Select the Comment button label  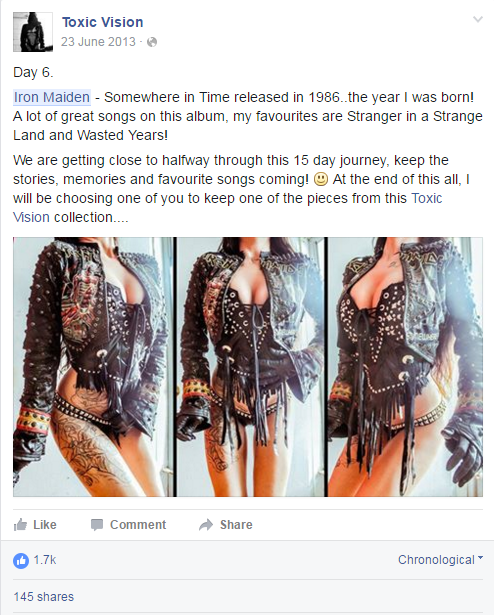point(138,525)
